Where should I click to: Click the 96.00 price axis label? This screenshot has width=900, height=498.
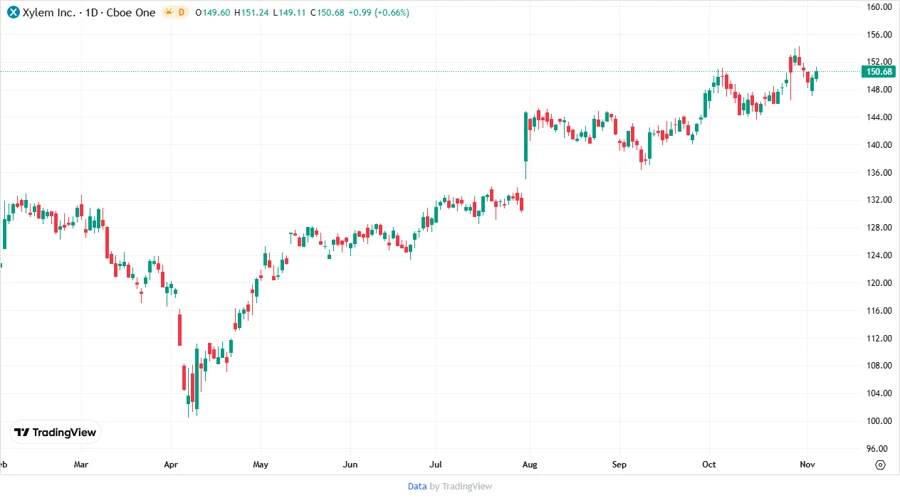[x=879, y=448]
